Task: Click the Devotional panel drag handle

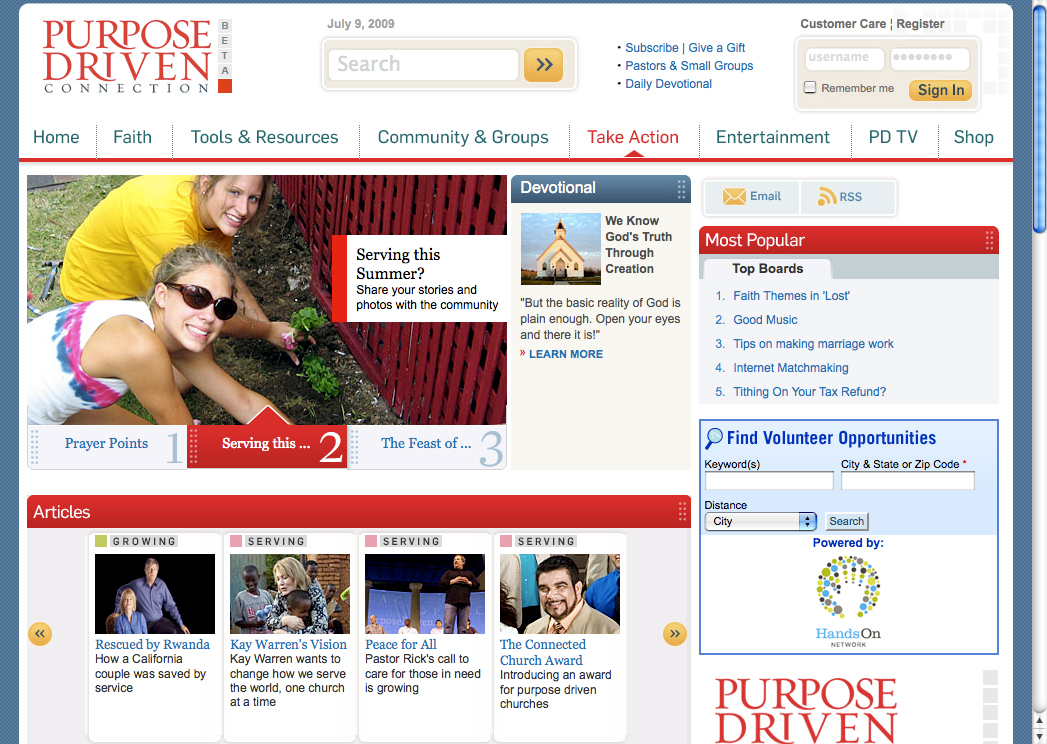Action: (x=681, y=189)
